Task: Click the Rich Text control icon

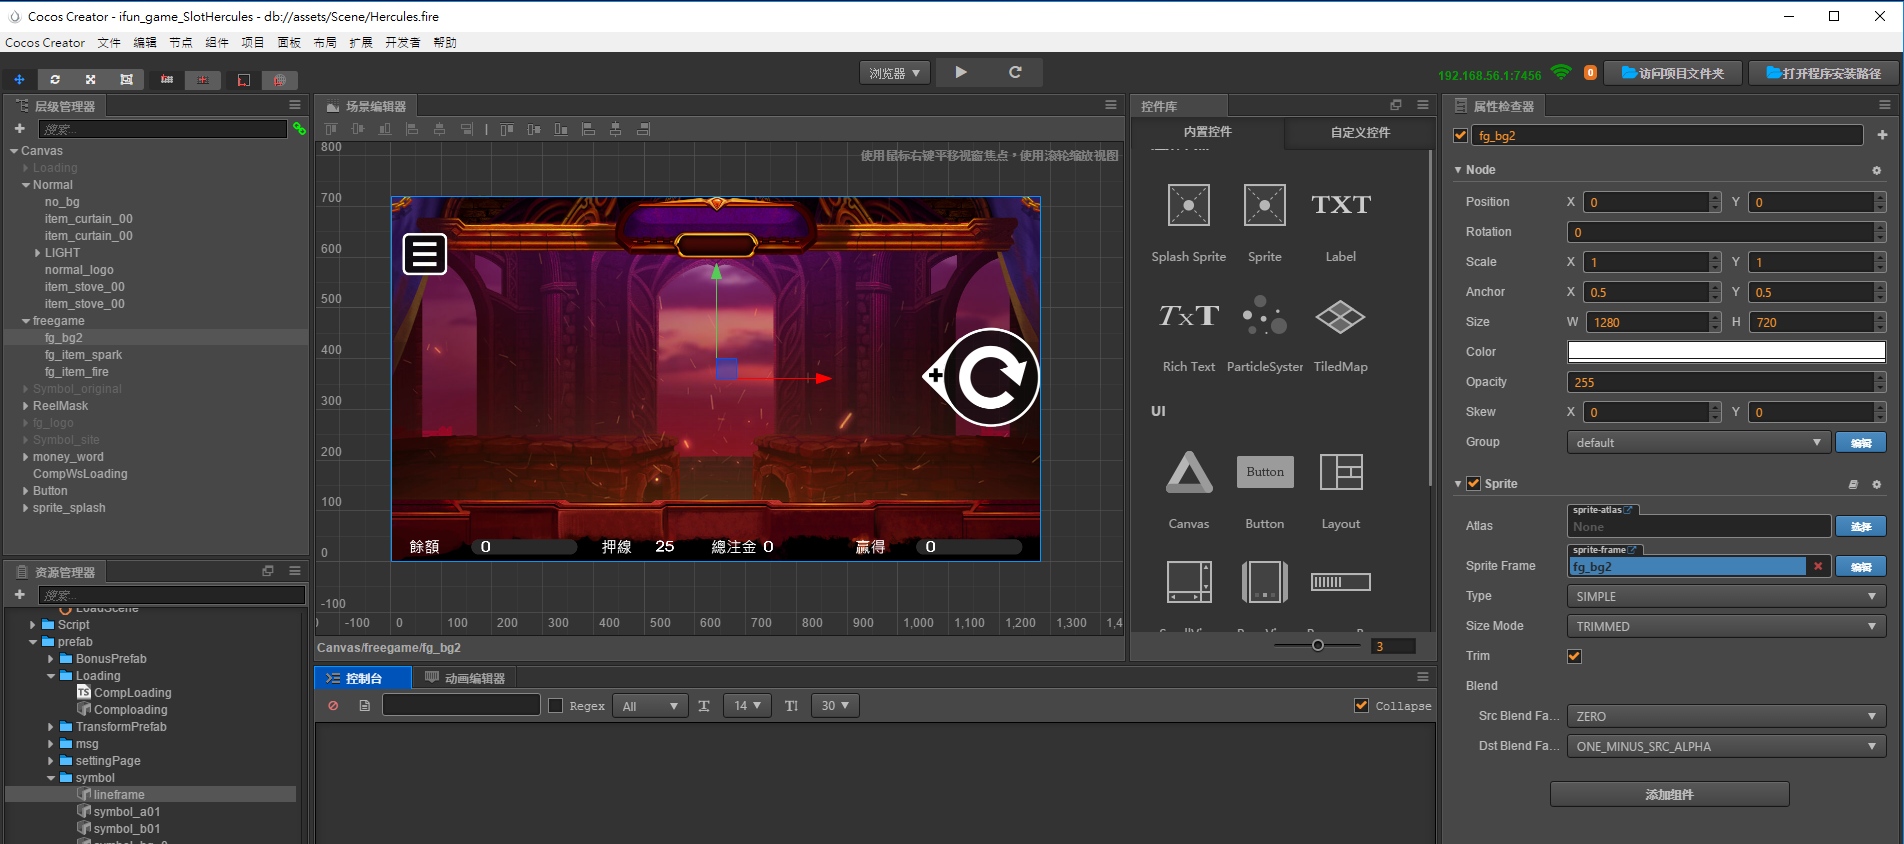Action: (1188, 317)
